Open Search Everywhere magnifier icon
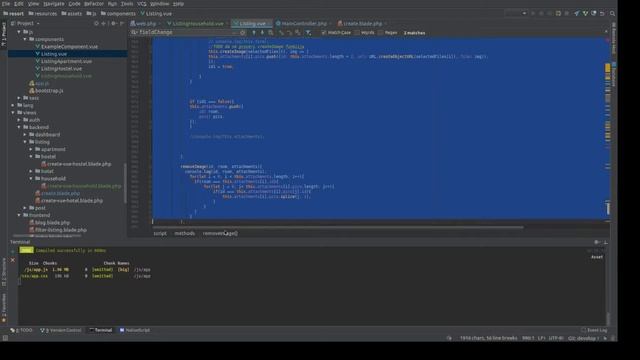640x360 pixels. tap(612, 13)
